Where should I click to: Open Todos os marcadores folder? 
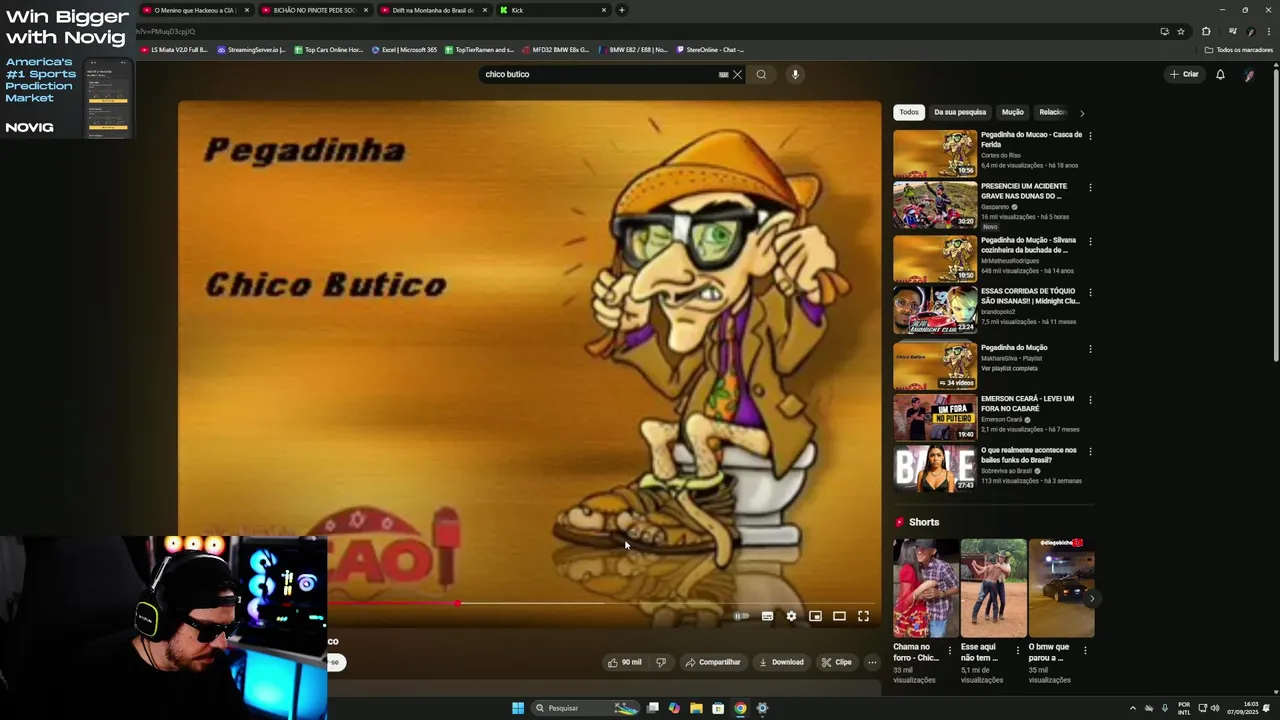pyautogui.click(x=1239, y=49)
